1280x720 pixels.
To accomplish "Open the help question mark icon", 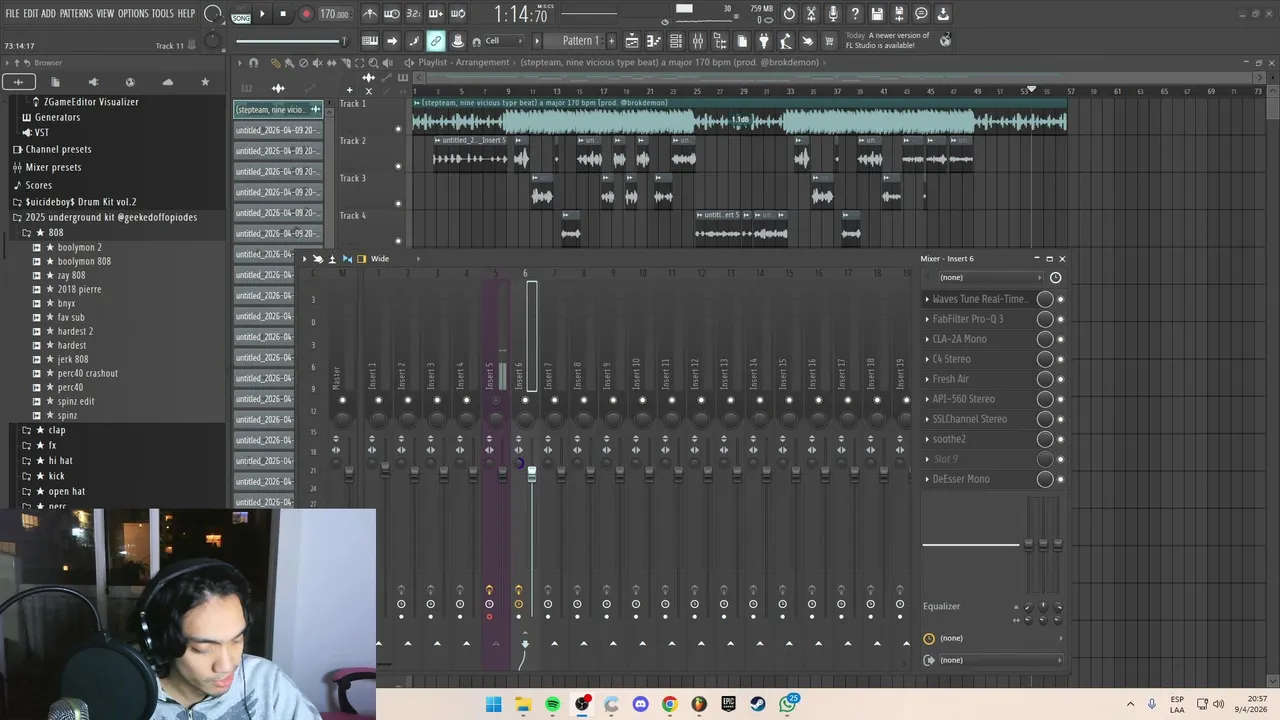I will point(855,14).
